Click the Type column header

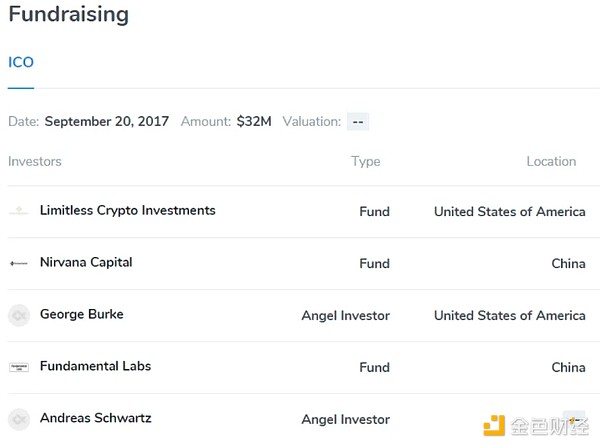point(365,161)
